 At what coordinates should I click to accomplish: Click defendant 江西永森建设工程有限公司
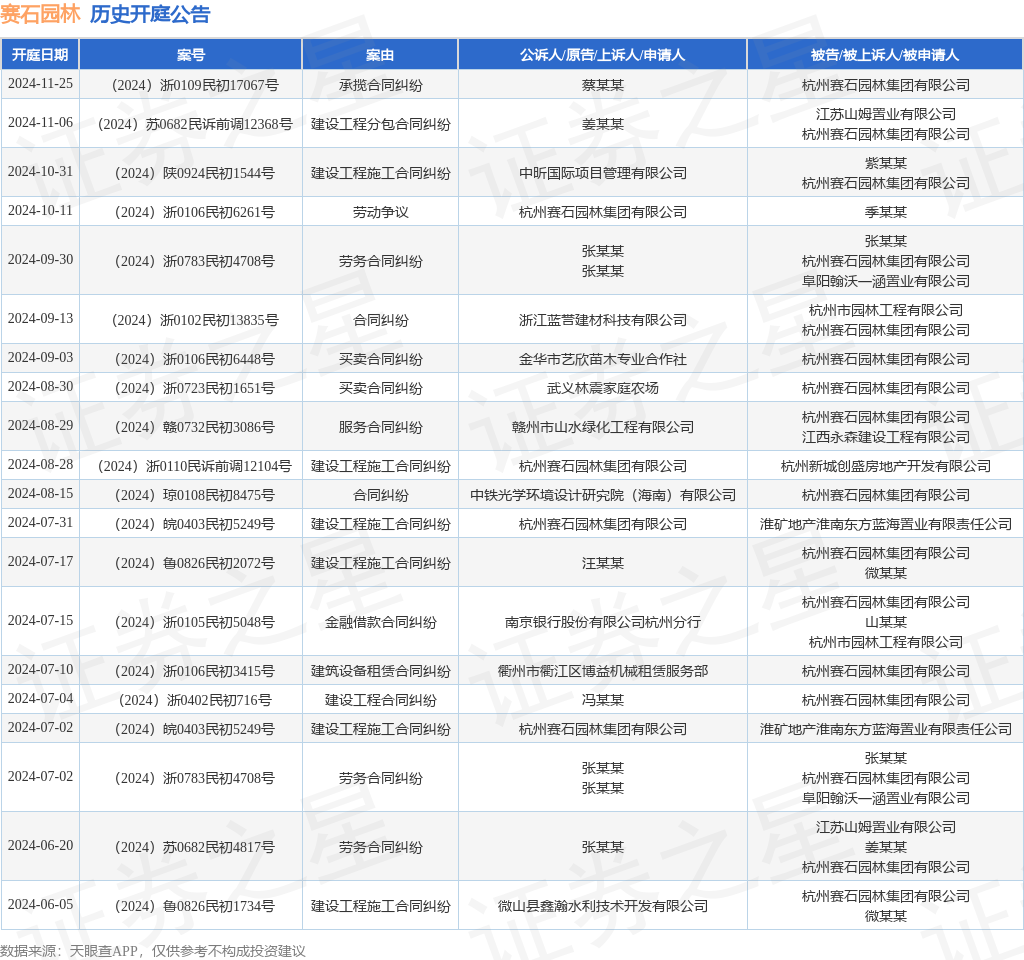[886, 437]
